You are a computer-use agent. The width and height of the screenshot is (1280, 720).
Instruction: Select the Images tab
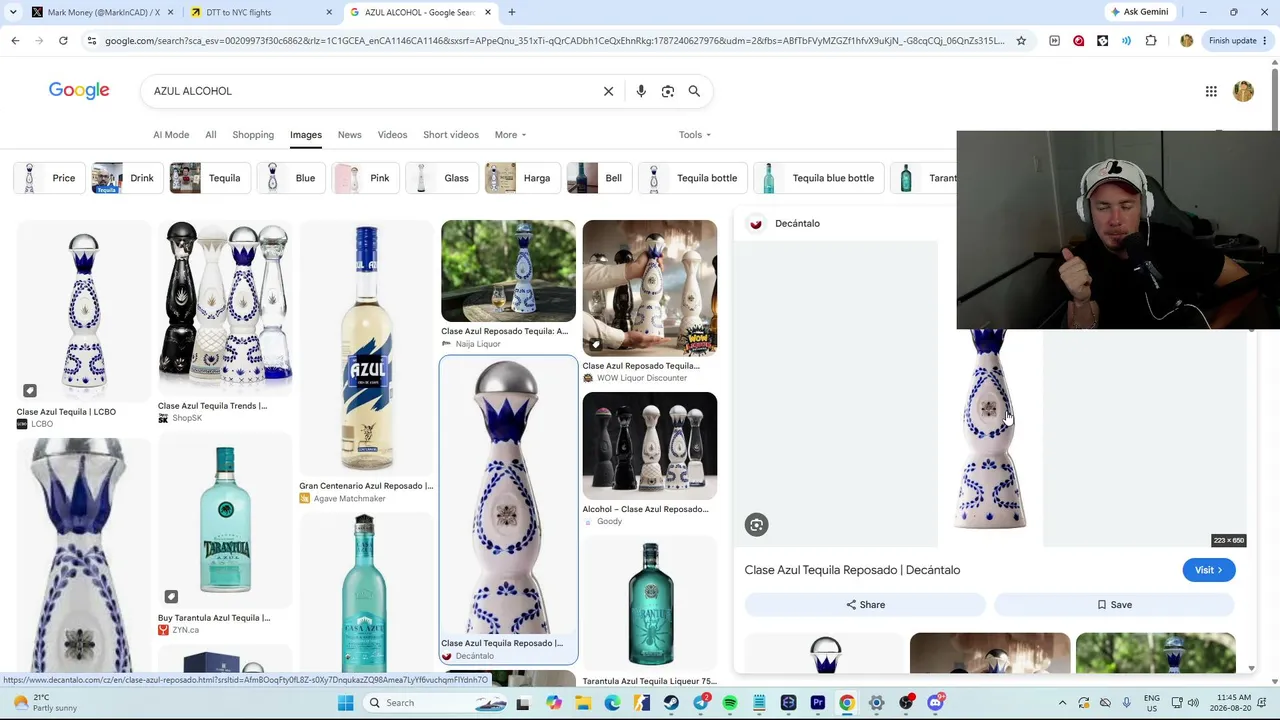306,135
